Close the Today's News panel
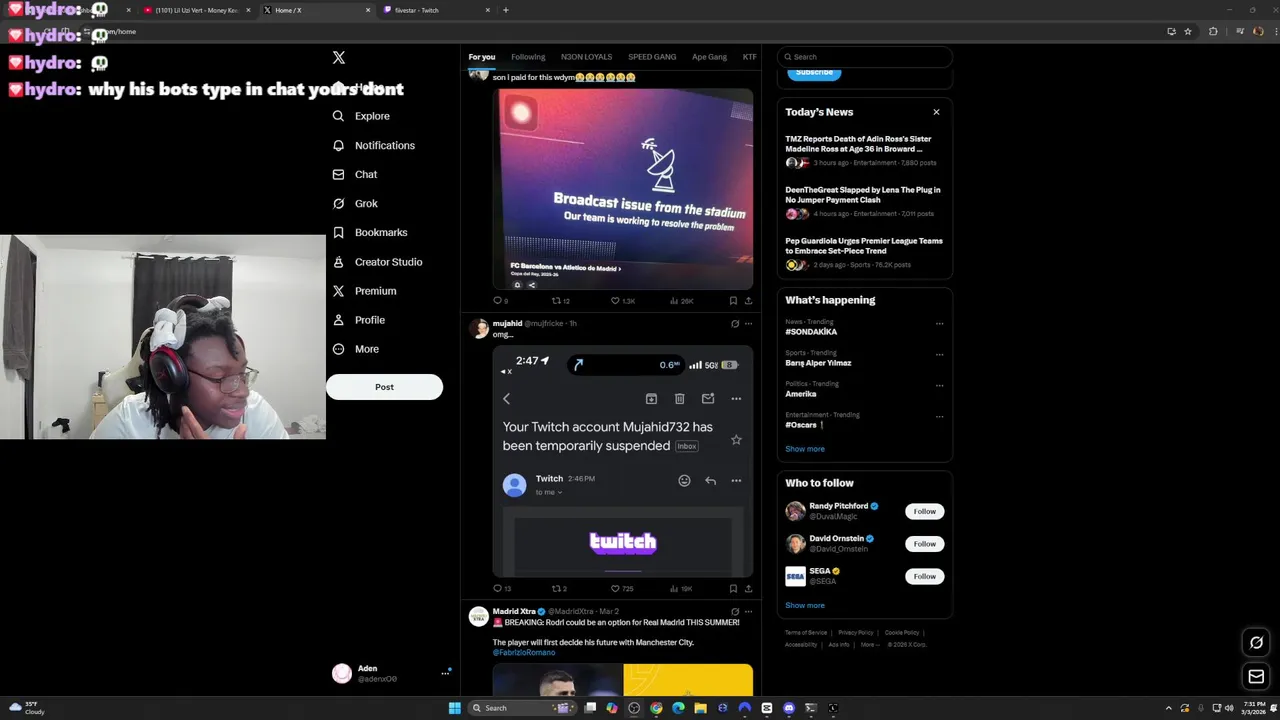 pyautogui.click(x=936, y=112)
